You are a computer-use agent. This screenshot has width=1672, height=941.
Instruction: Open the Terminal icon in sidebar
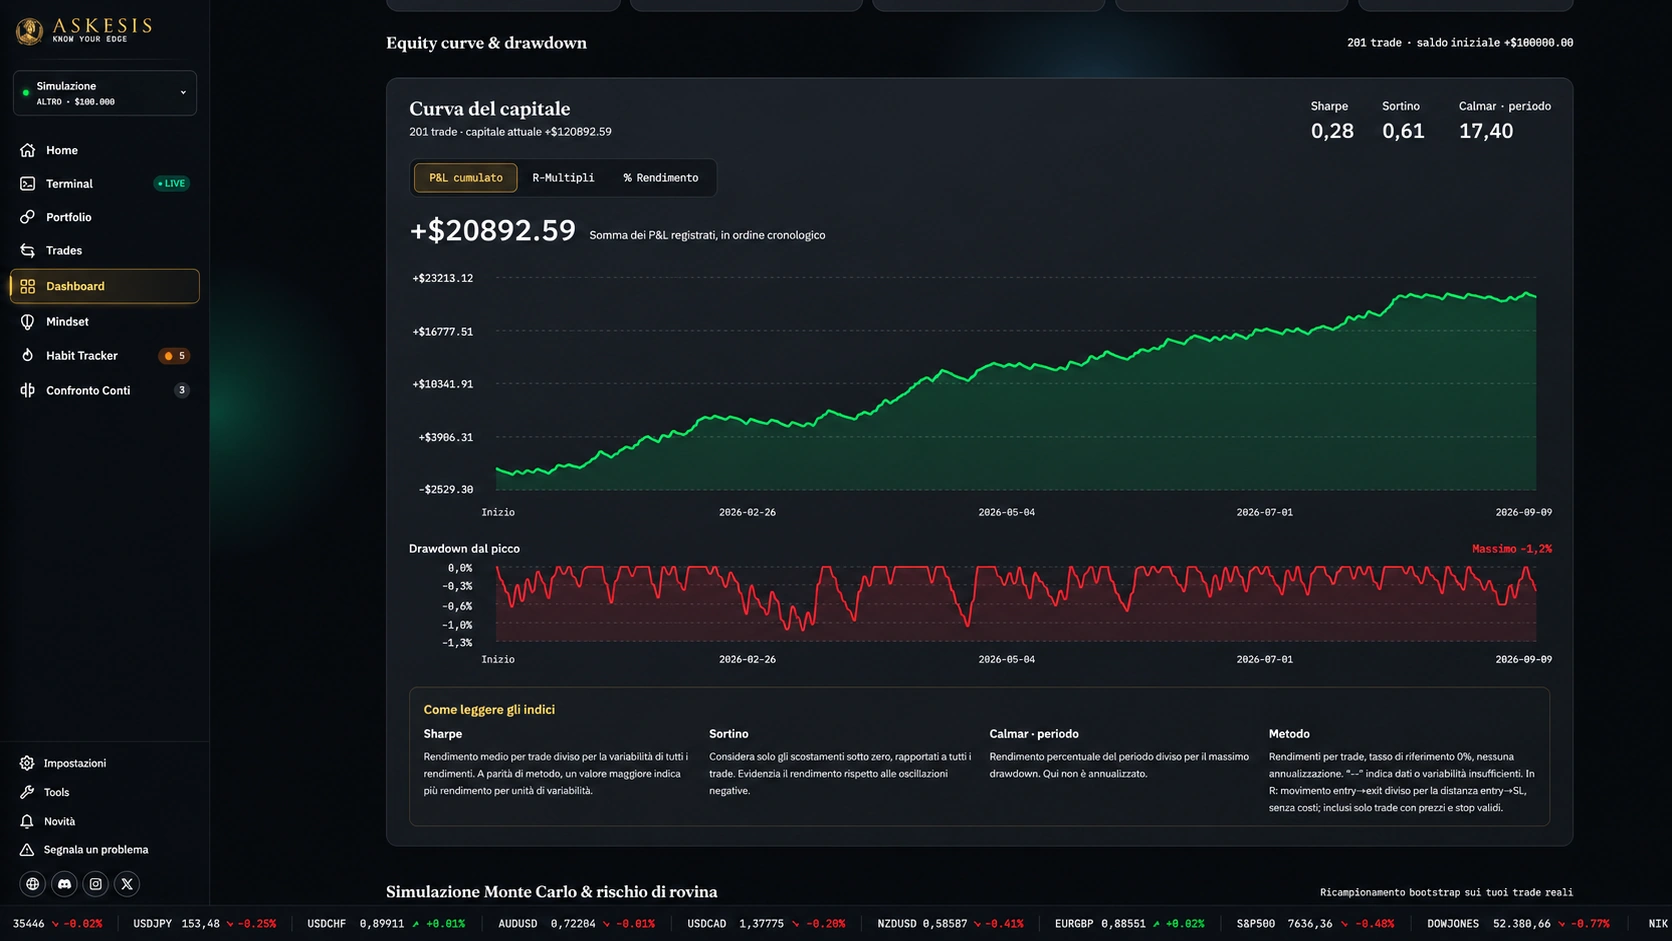[x=28, y=184]
